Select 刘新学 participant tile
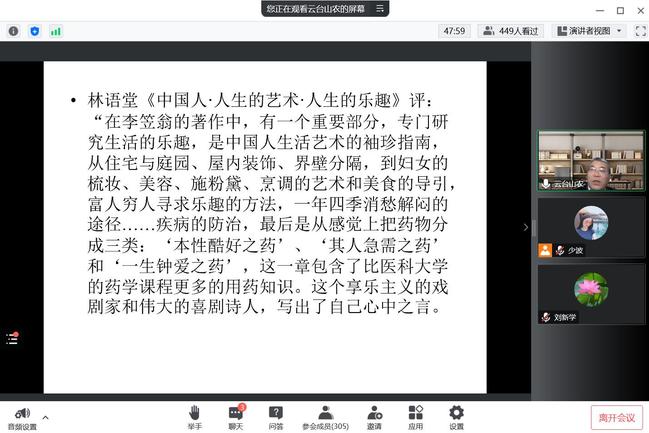 coord(590,293)
